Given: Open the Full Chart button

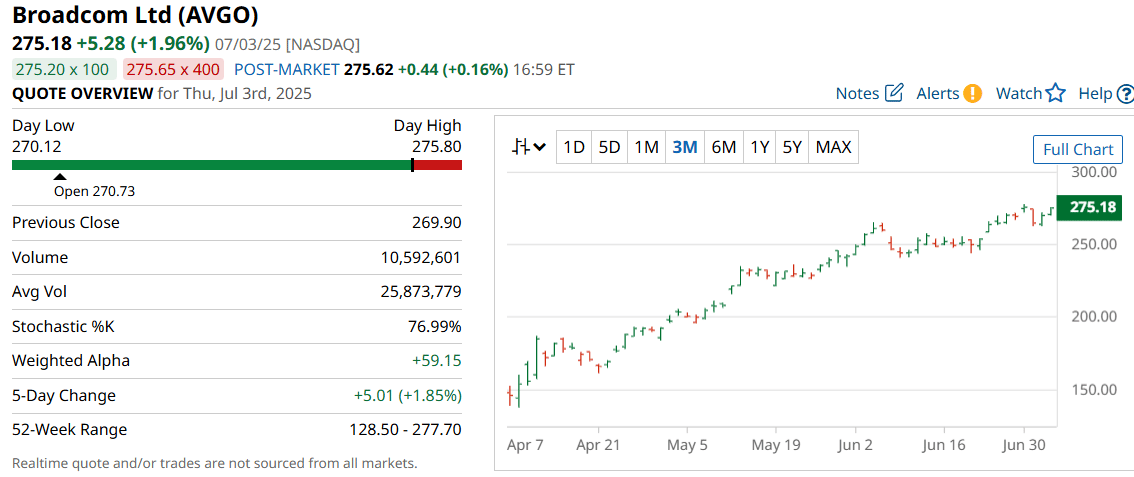Looking at the screenshot, I should pos(1078,150).
